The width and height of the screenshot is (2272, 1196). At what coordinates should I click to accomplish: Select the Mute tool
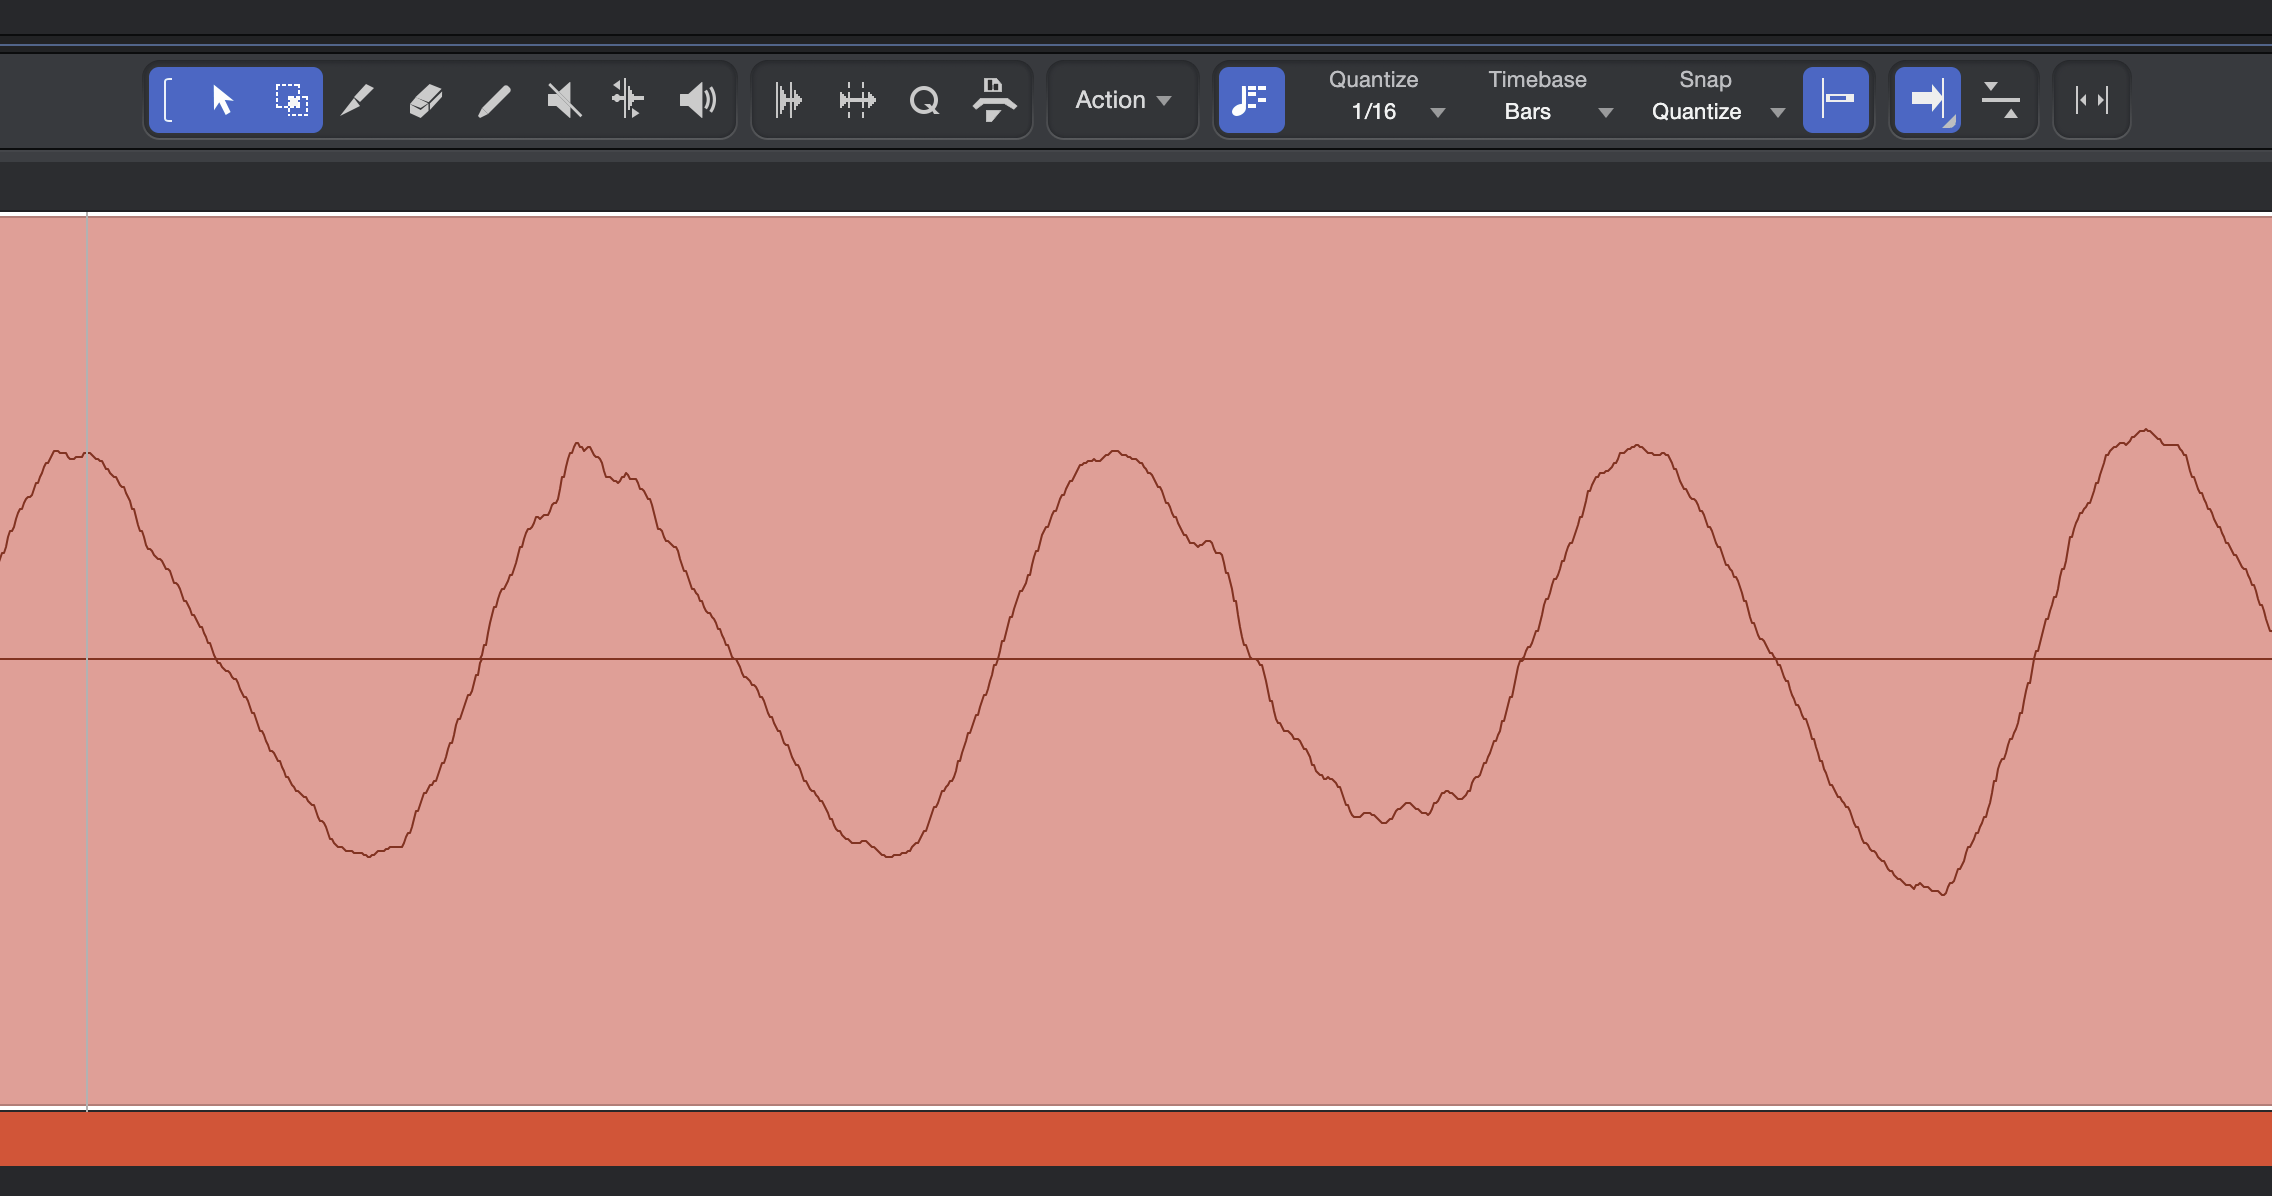563,100
